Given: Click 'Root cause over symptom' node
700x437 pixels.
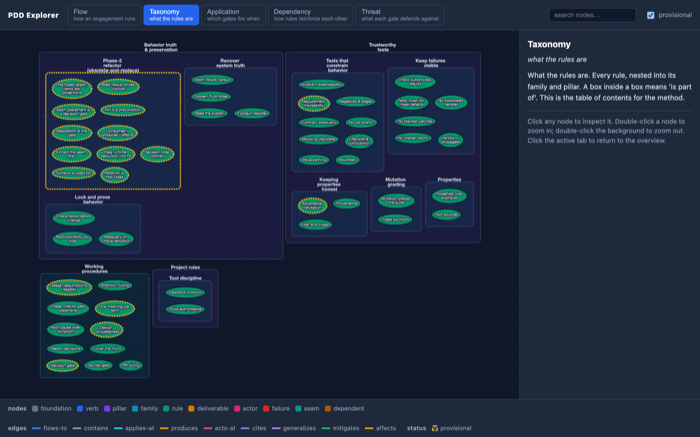Looking at the screenshot, I should click(66, 329).
